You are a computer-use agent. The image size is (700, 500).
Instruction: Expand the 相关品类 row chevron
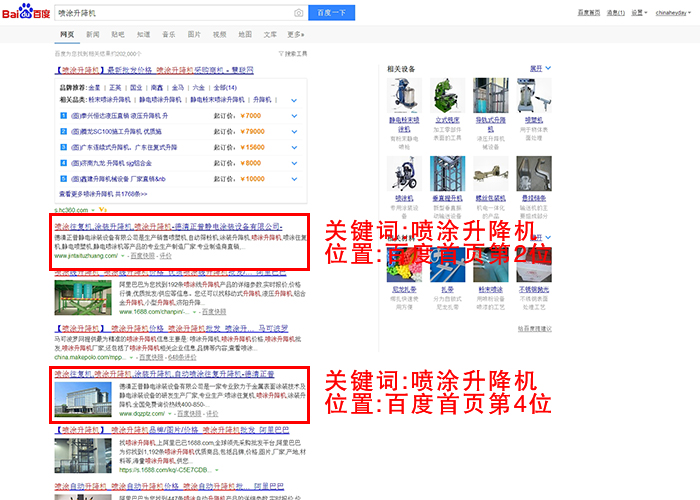294,100
